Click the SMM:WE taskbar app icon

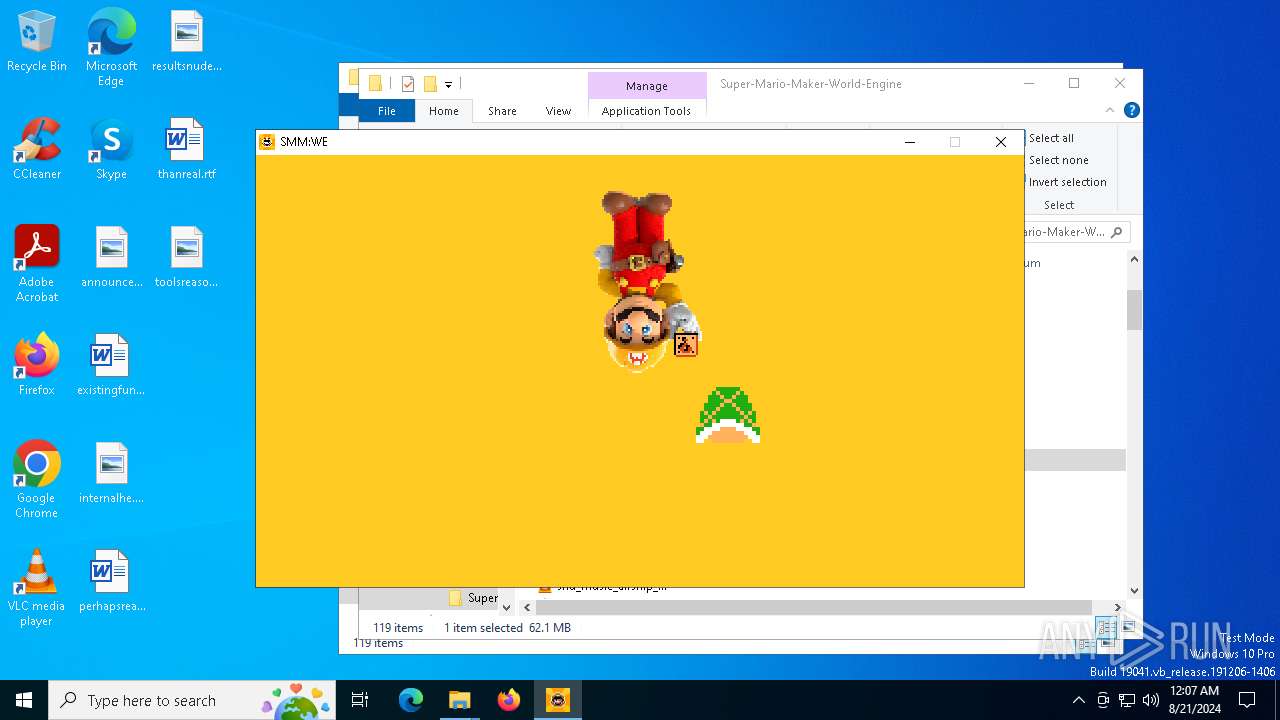pos(557,700)
